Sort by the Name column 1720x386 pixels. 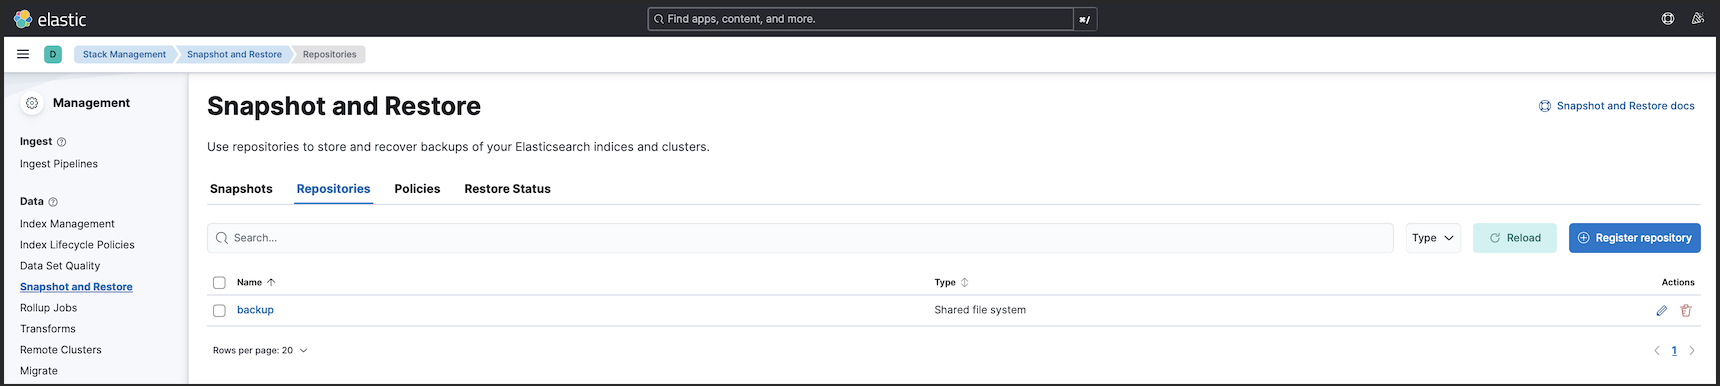coord(256,283)
